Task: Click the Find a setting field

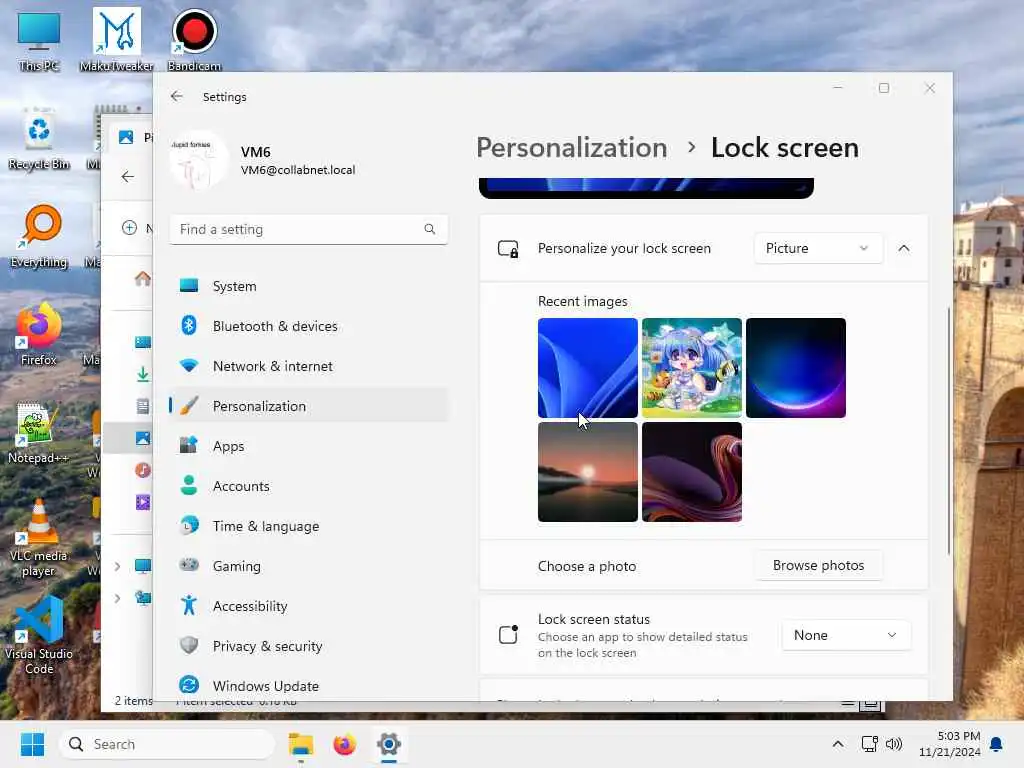Action: coord(309,229)
